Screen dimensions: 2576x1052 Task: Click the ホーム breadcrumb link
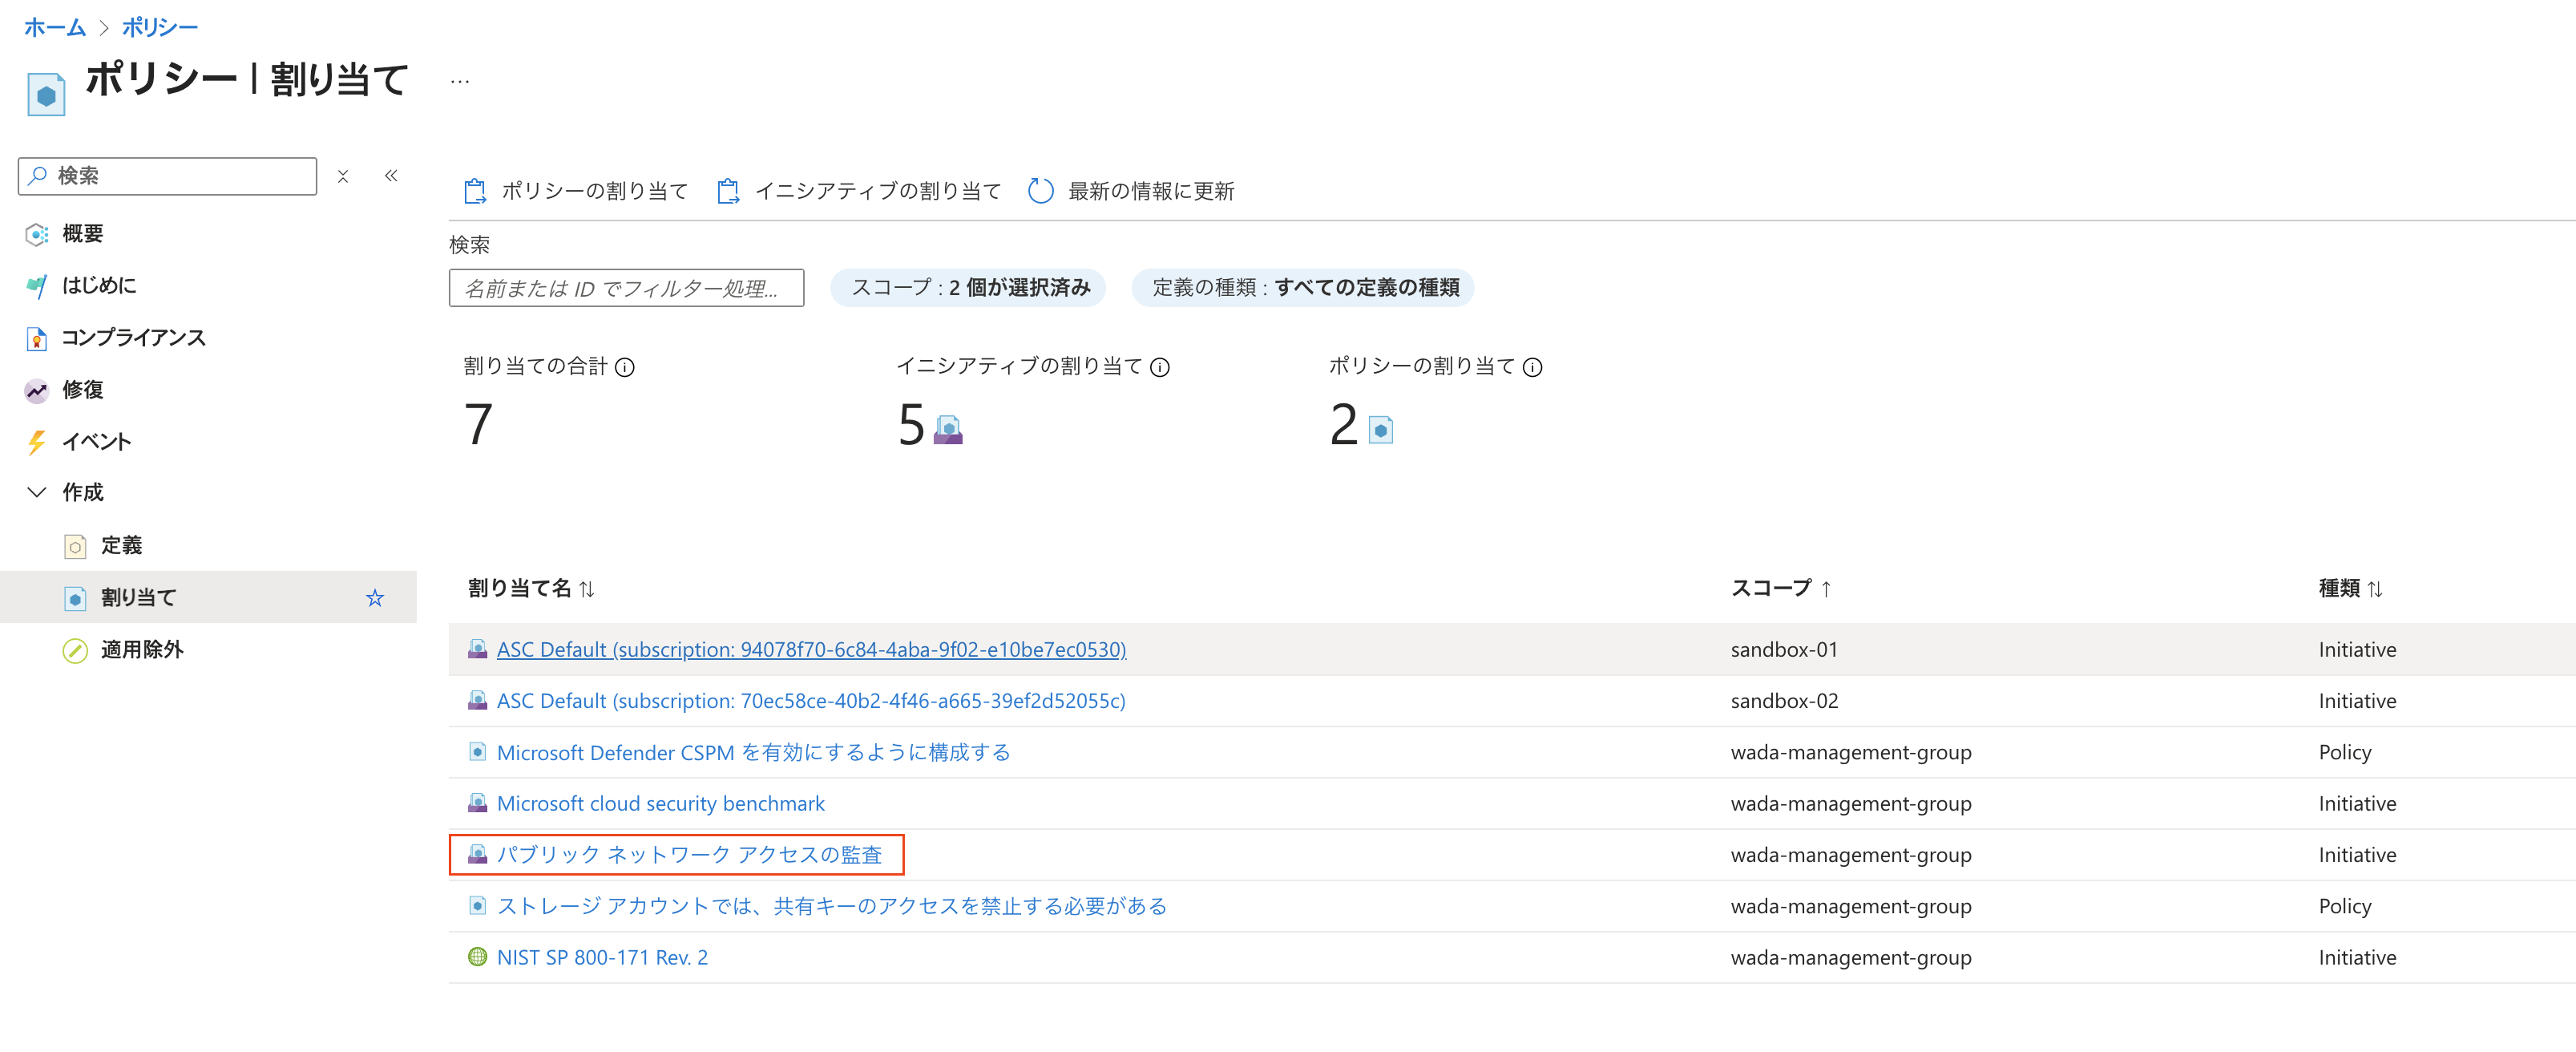(55, 27)
